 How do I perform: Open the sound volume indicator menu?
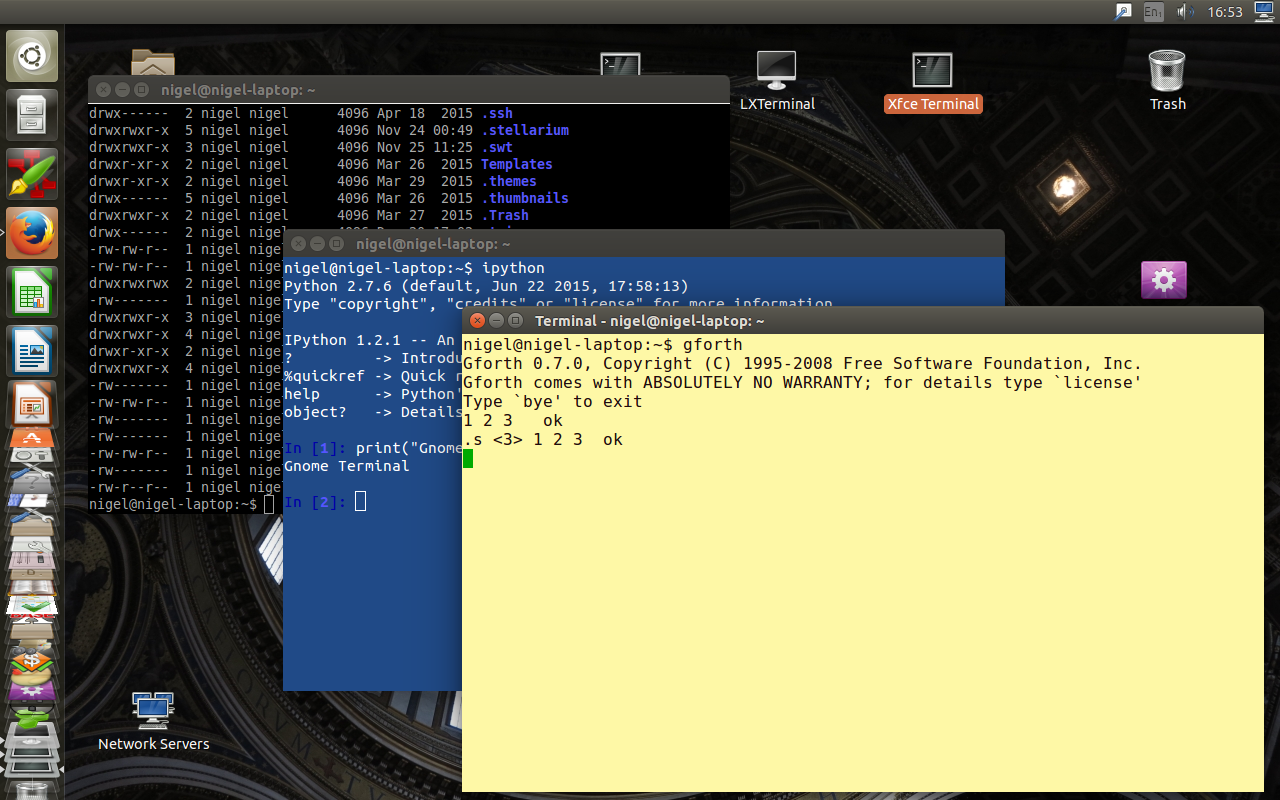(x=1186, y=12)
